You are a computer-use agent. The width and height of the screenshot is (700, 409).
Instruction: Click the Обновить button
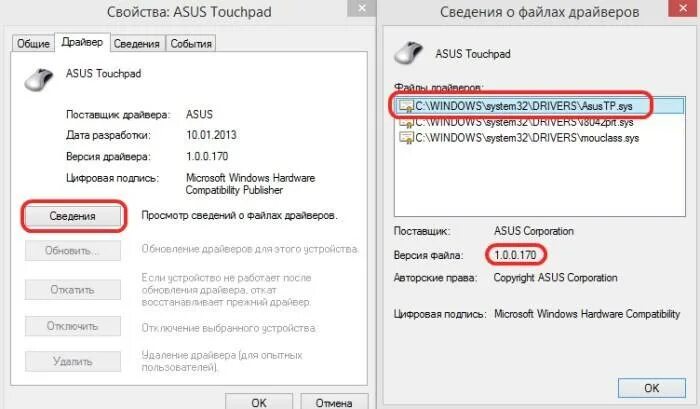[x=73, y=250]
